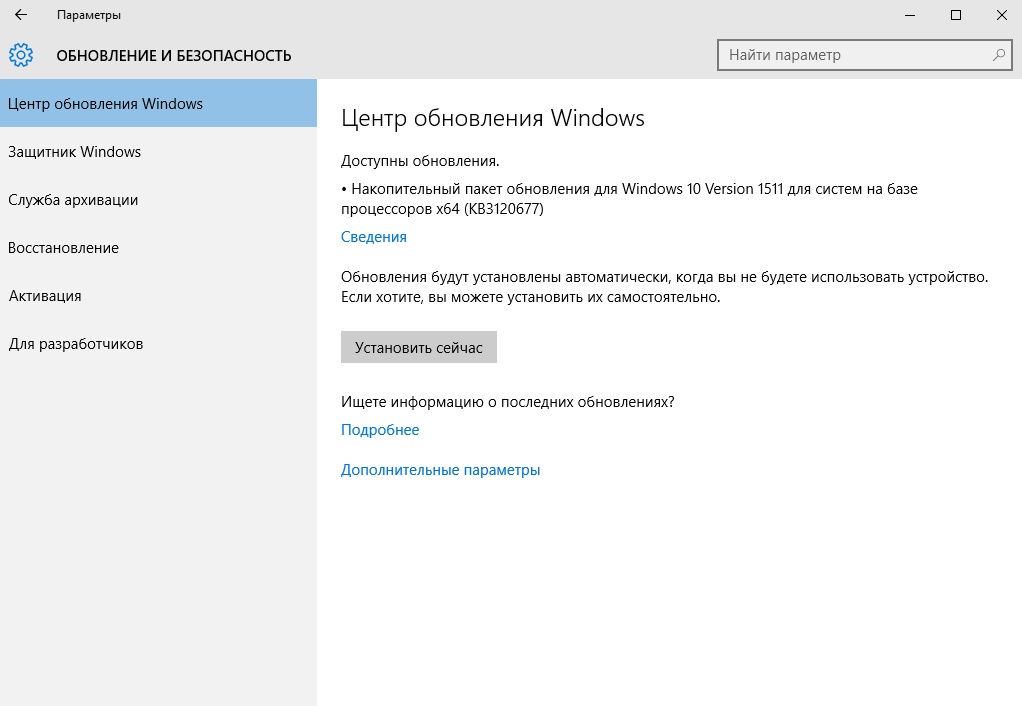The width and height of the screenshot is (1022, 706).
Task: Open 'Для разработчиков' section
Action: tap(158, 344)
